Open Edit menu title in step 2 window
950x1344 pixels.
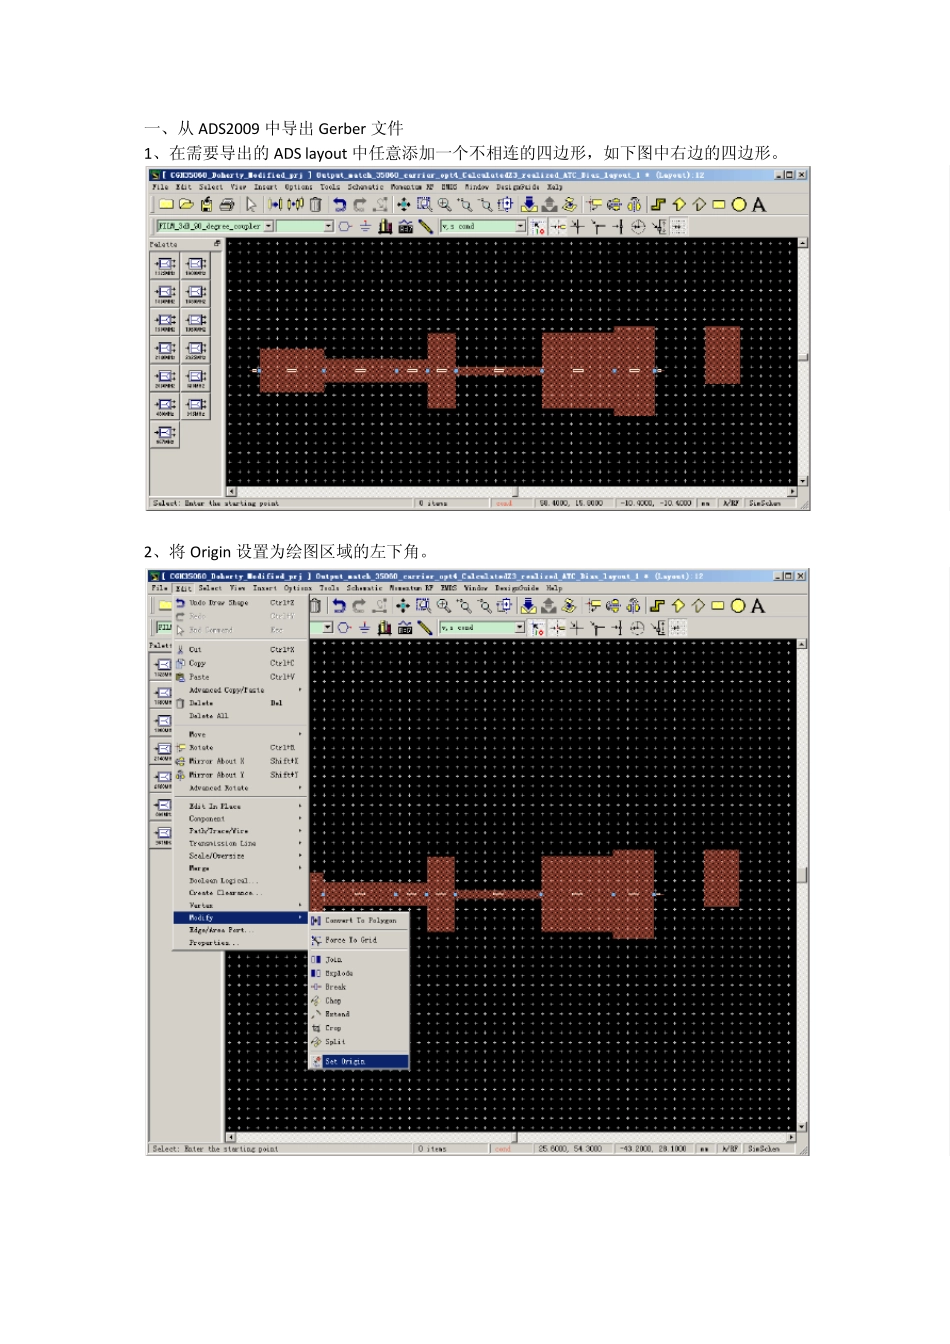[x=184, y=588]
